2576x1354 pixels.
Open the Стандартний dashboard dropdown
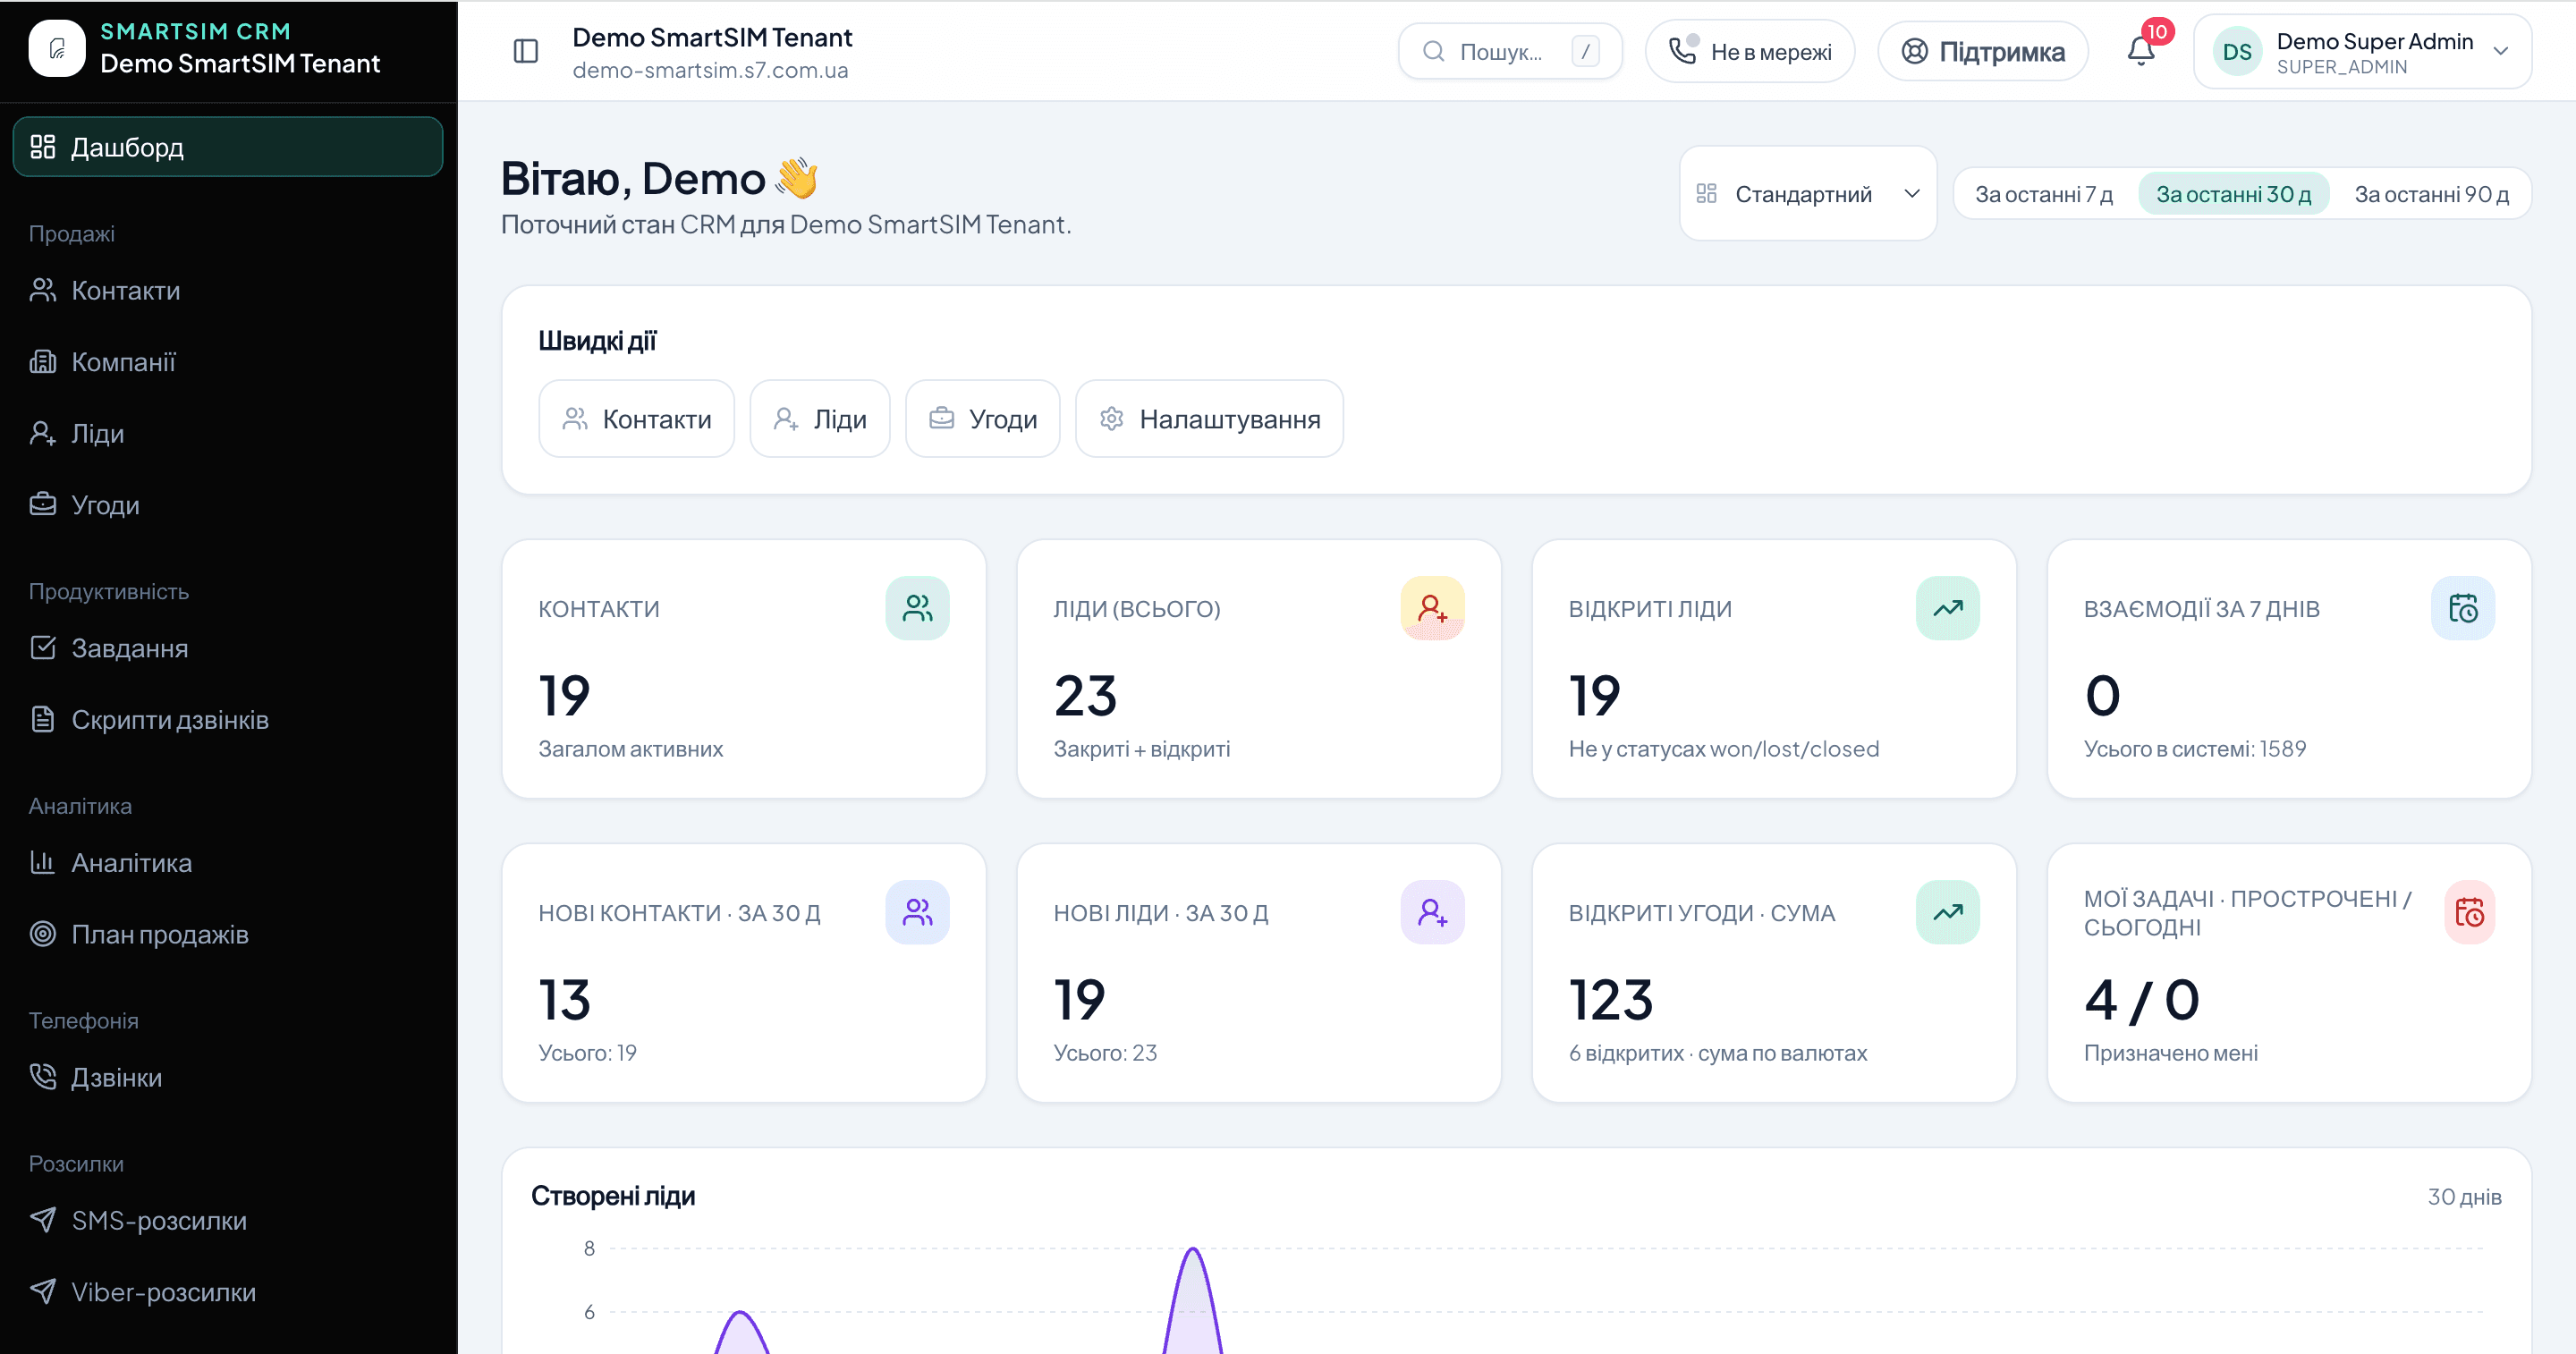point(1808,194)
